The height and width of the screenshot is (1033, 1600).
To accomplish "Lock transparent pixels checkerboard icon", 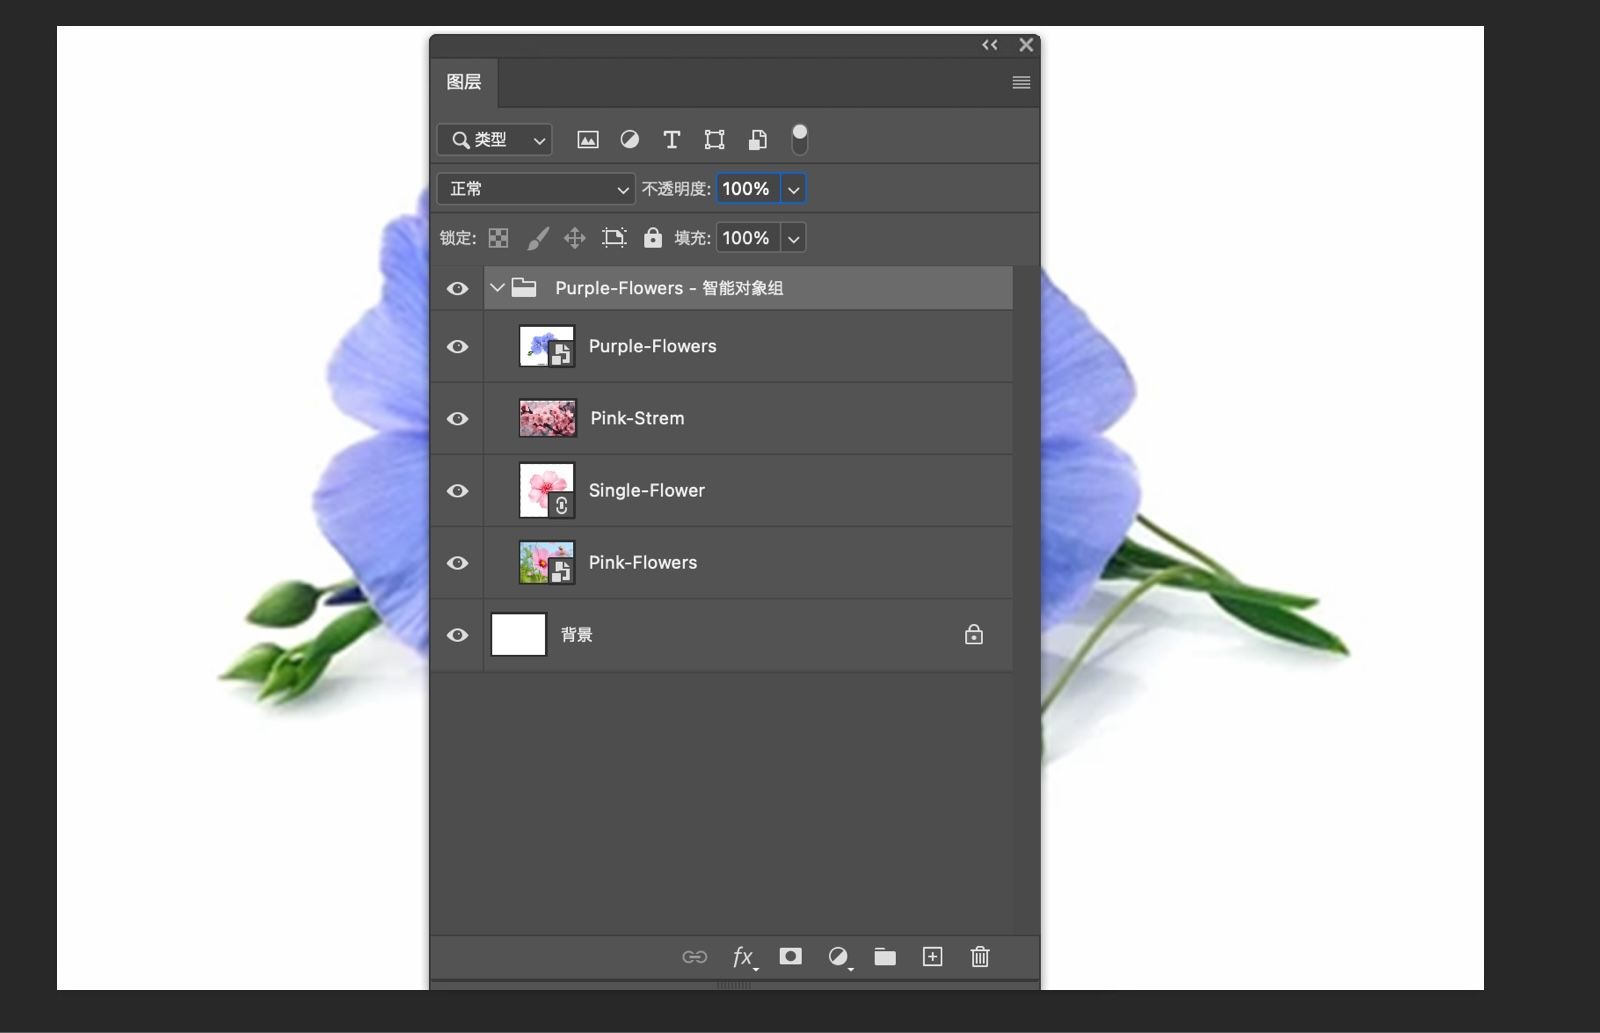I will 498,238.
